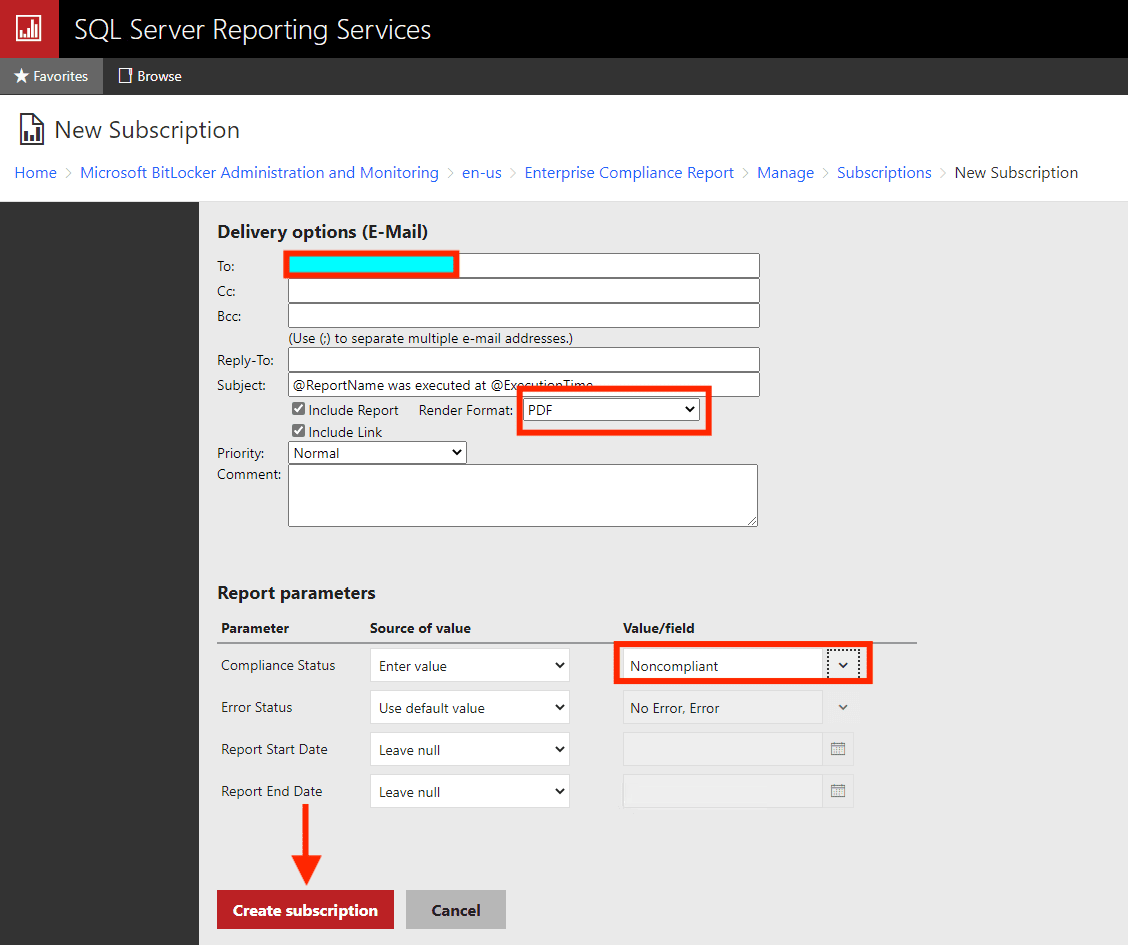This screenshot has width=1128, height=945.
Task: Open the Render Format PDF dropdown
Action: 611,409
